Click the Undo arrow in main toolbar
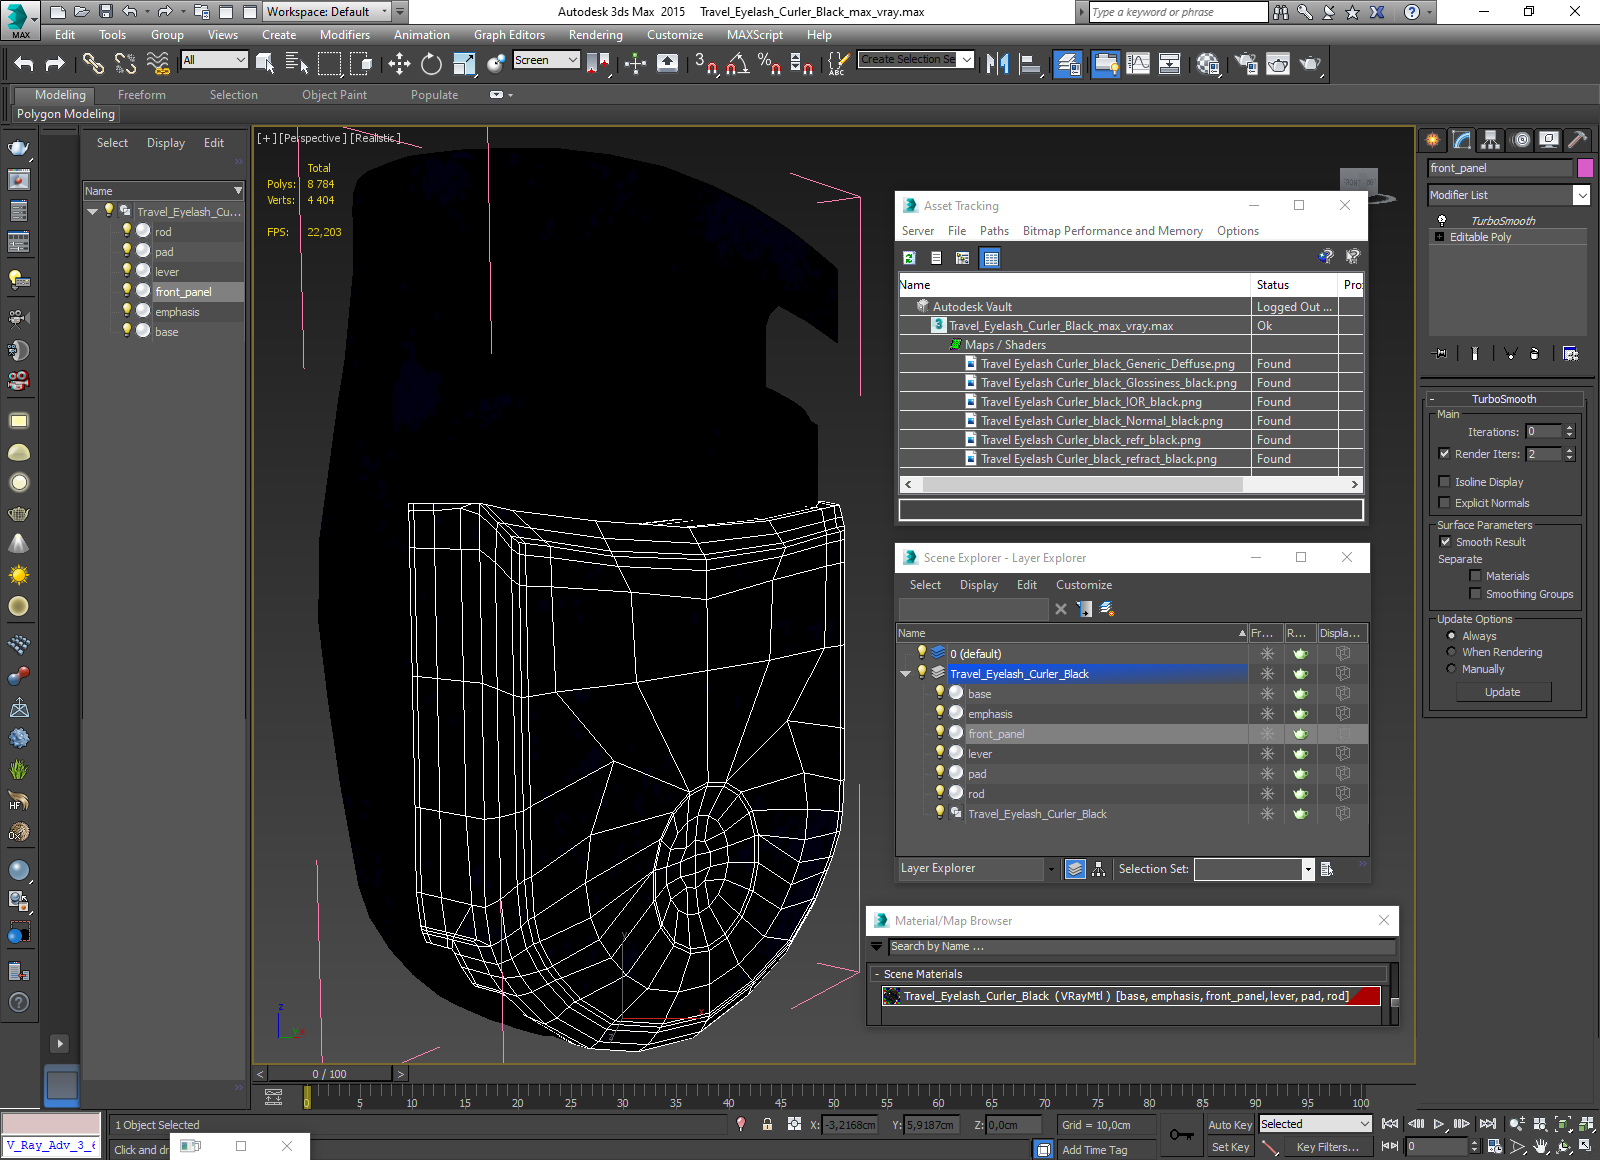This screenshot has height=1160, width=1600. (24, 64)
